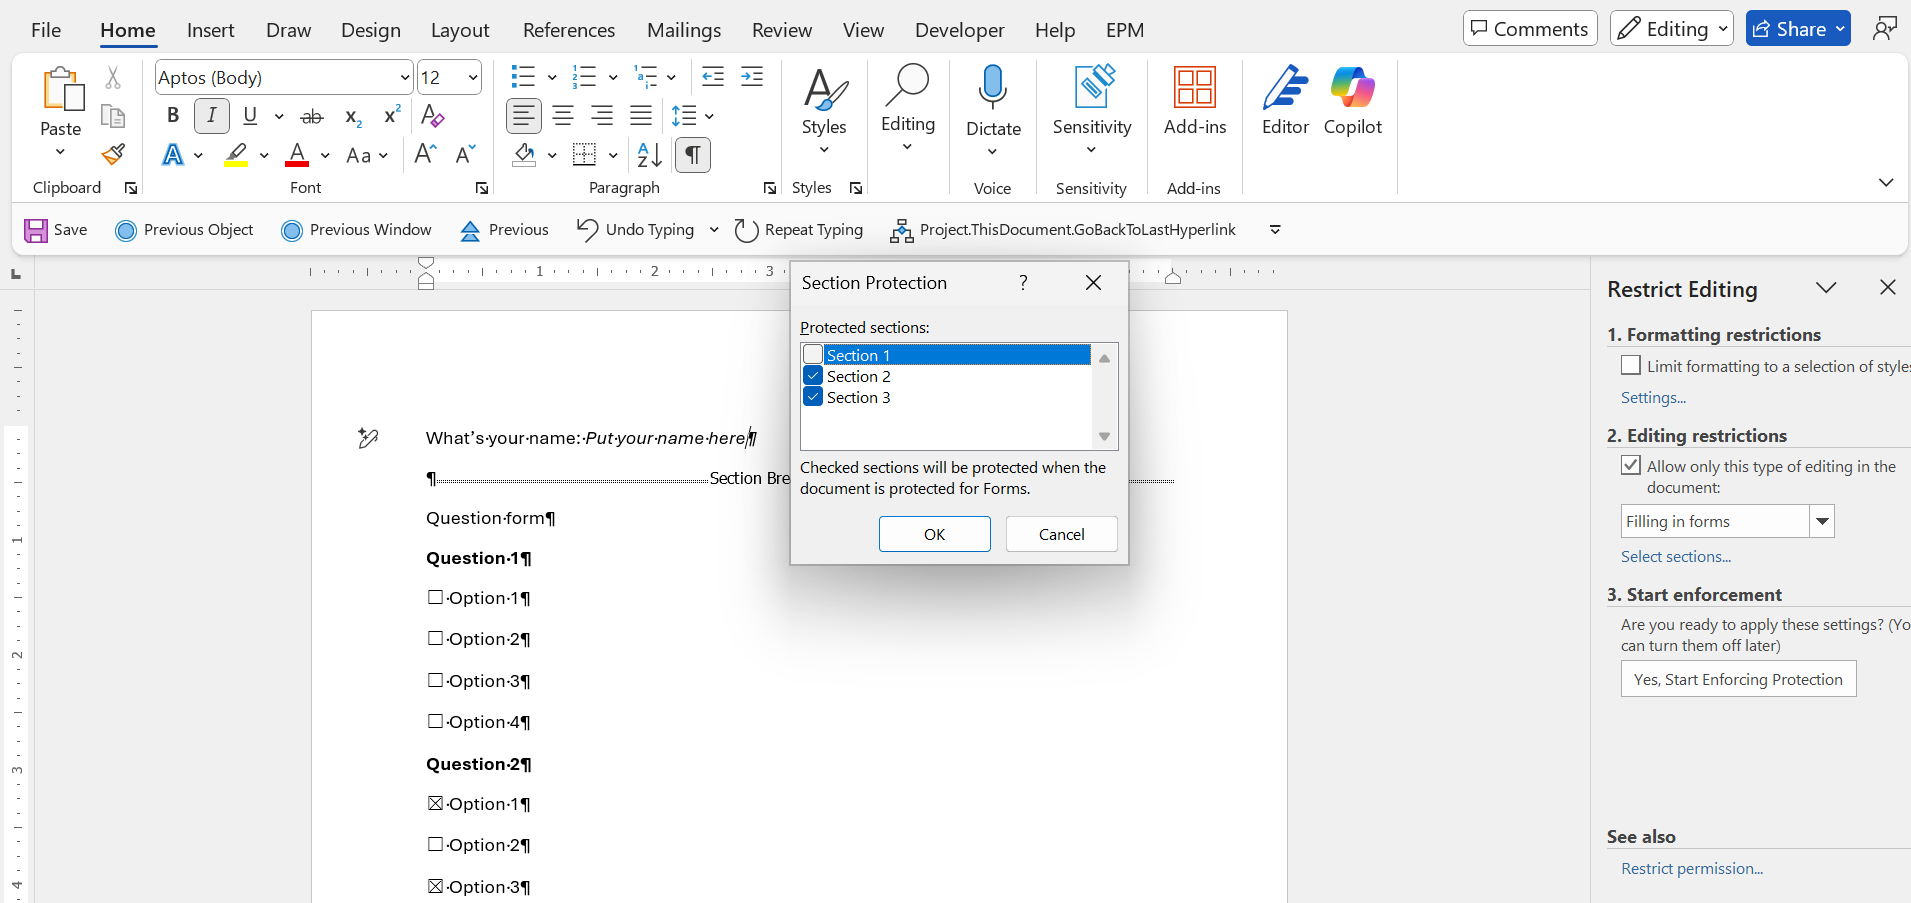Apply red font color

[297, 155]
